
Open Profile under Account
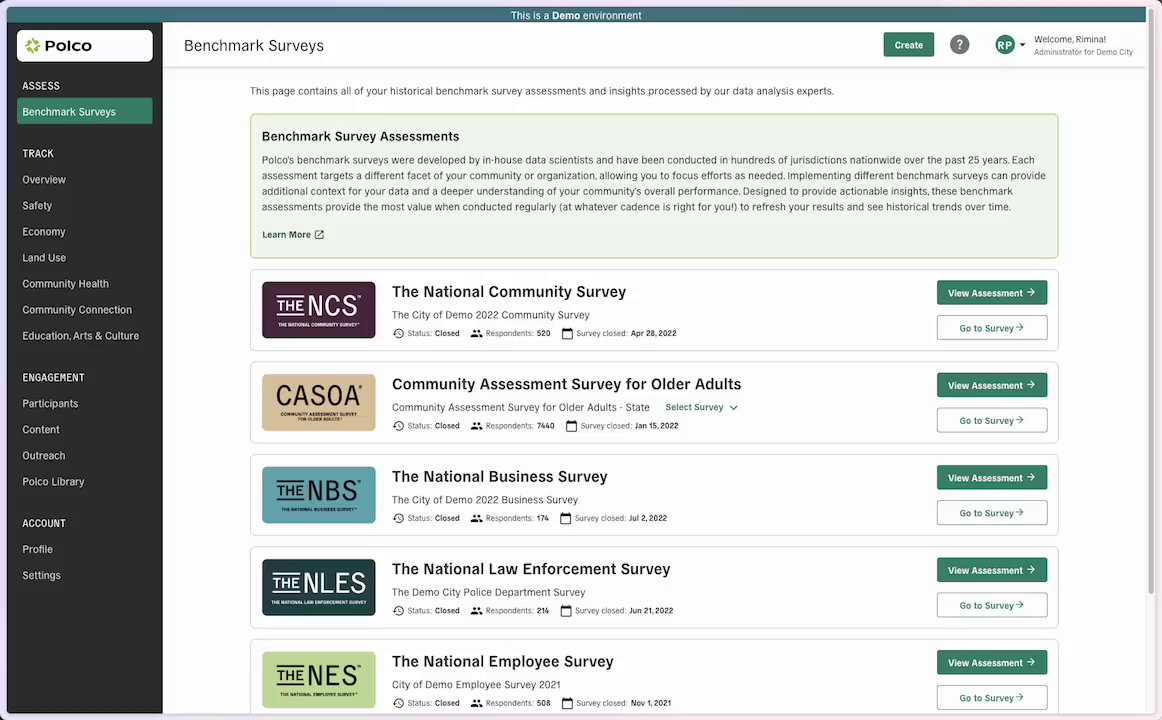[x=37, y=550]
